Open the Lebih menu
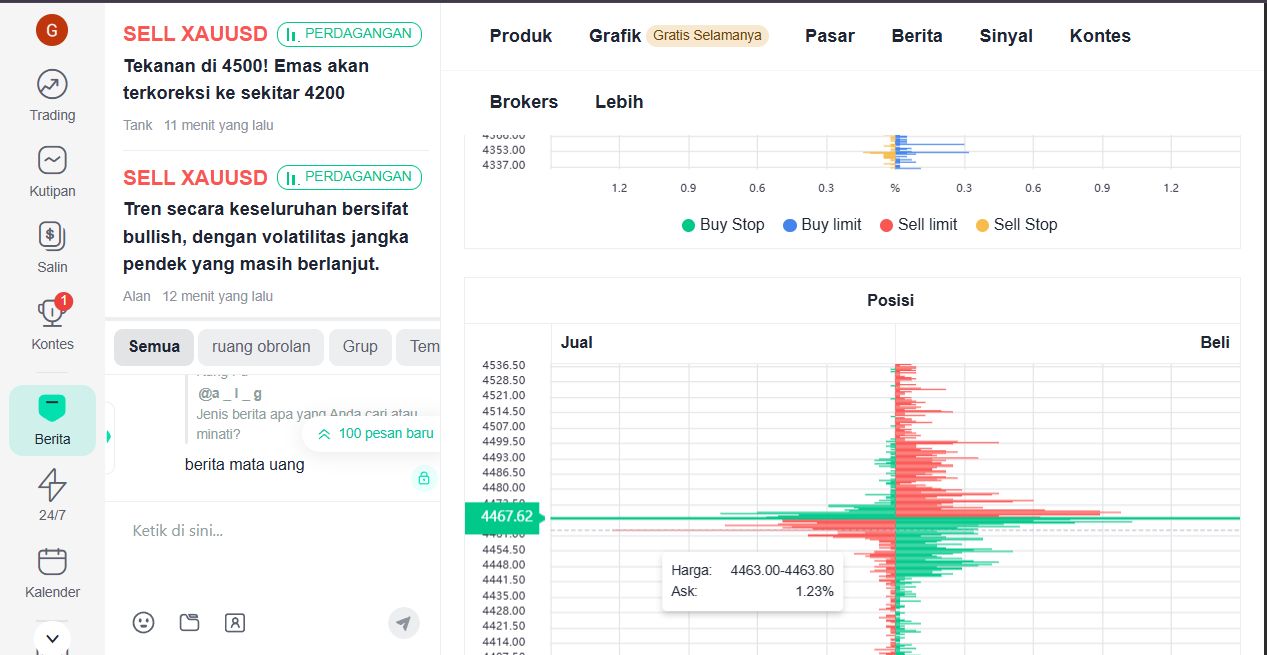Screen dimensions: 1267x655 (619, 102)
